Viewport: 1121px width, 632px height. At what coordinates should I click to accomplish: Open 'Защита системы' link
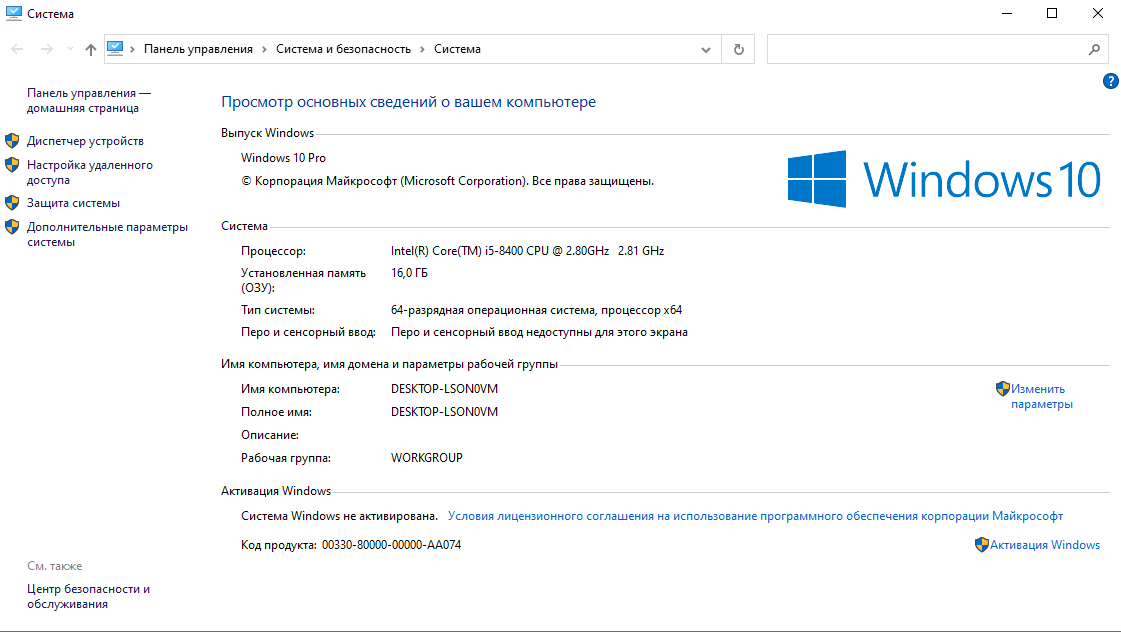pos(73,203)
